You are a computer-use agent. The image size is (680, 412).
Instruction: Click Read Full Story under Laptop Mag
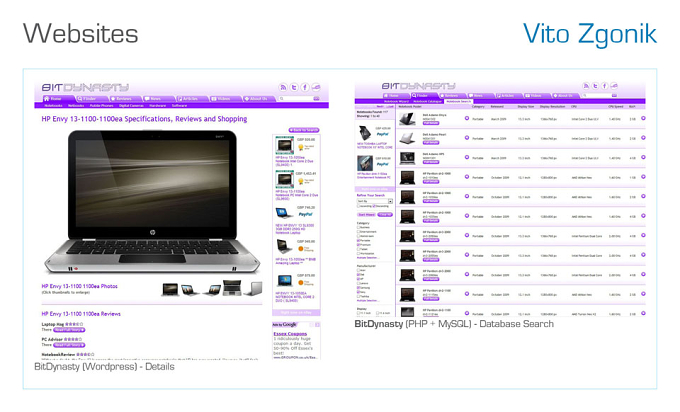69,330
